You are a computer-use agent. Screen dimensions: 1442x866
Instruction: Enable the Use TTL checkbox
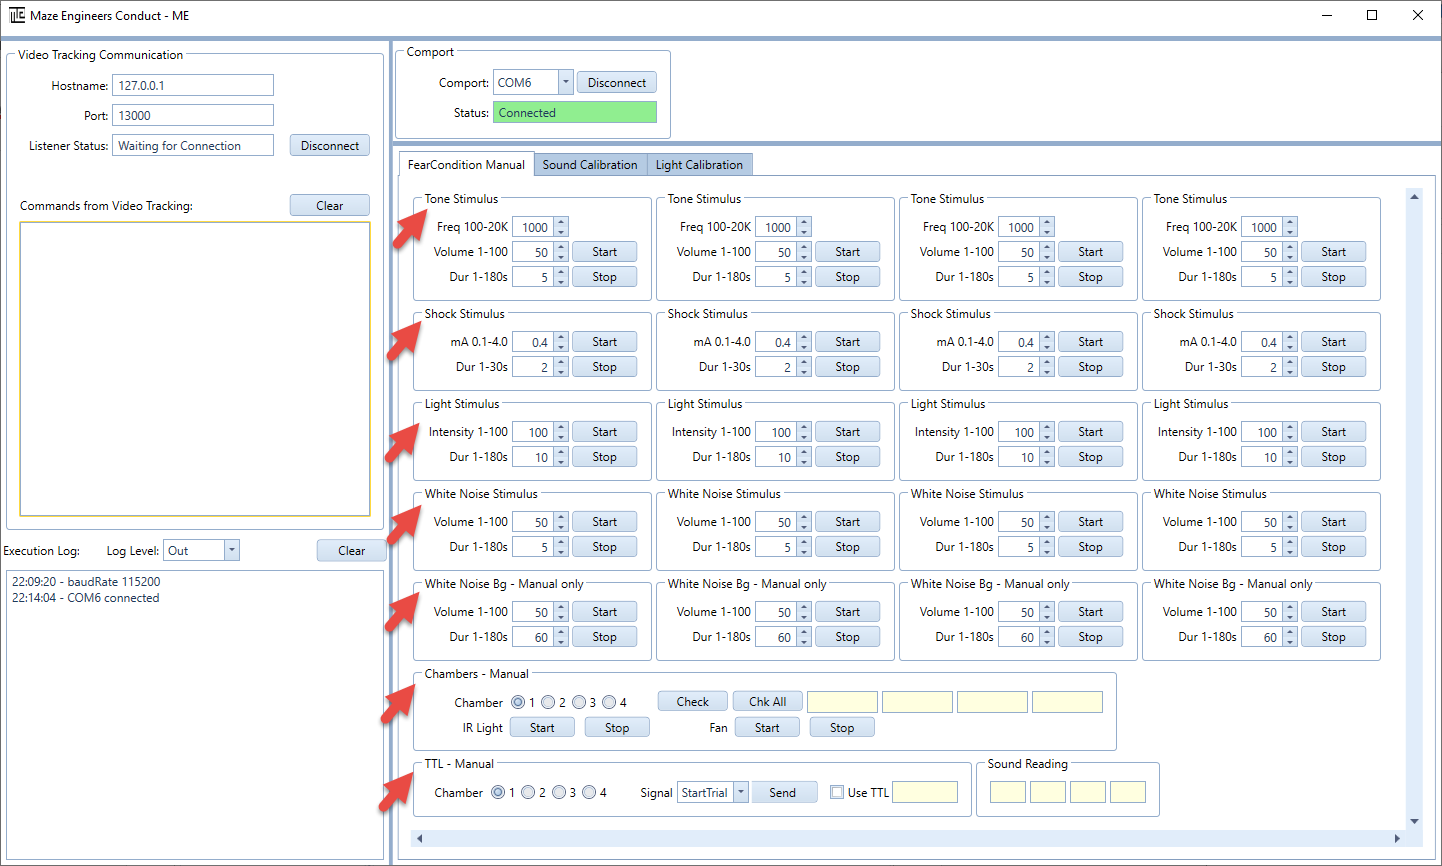[x=837, y=792]
